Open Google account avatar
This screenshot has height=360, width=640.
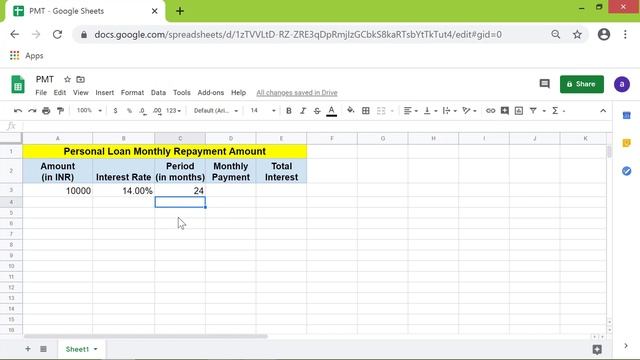[622, 84]
